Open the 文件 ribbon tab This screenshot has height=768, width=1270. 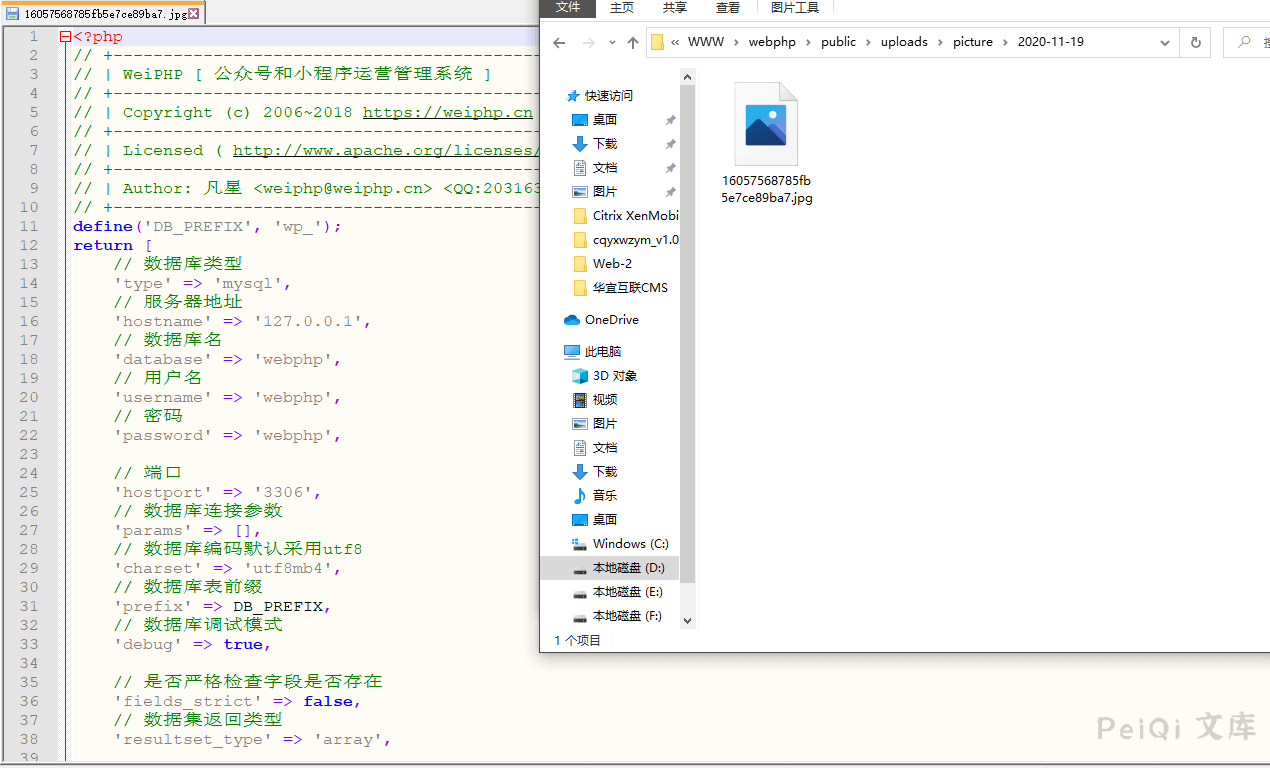pos(568,8)
